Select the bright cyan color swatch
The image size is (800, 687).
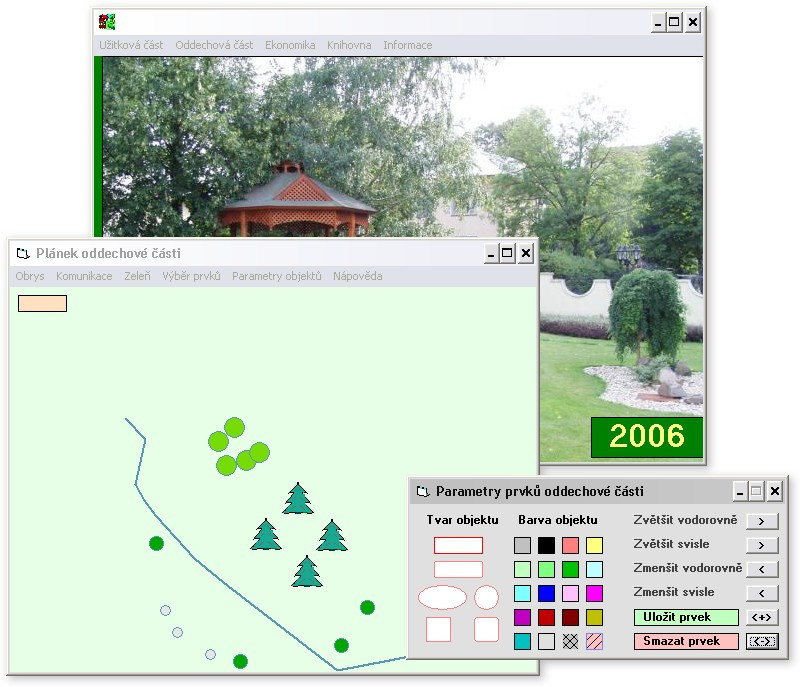(522, 593)
